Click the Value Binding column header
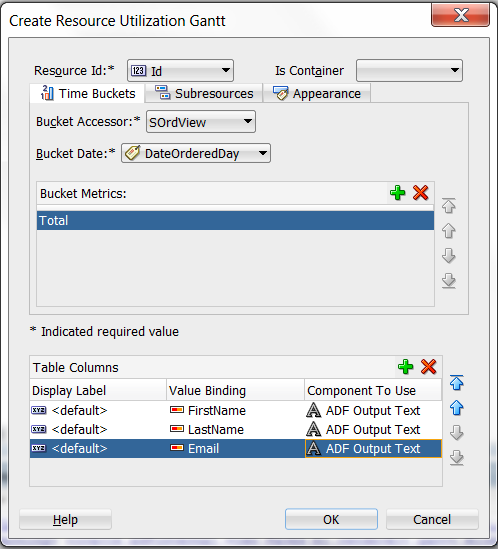Screen dimensions: 498x549 click(235, 390)
